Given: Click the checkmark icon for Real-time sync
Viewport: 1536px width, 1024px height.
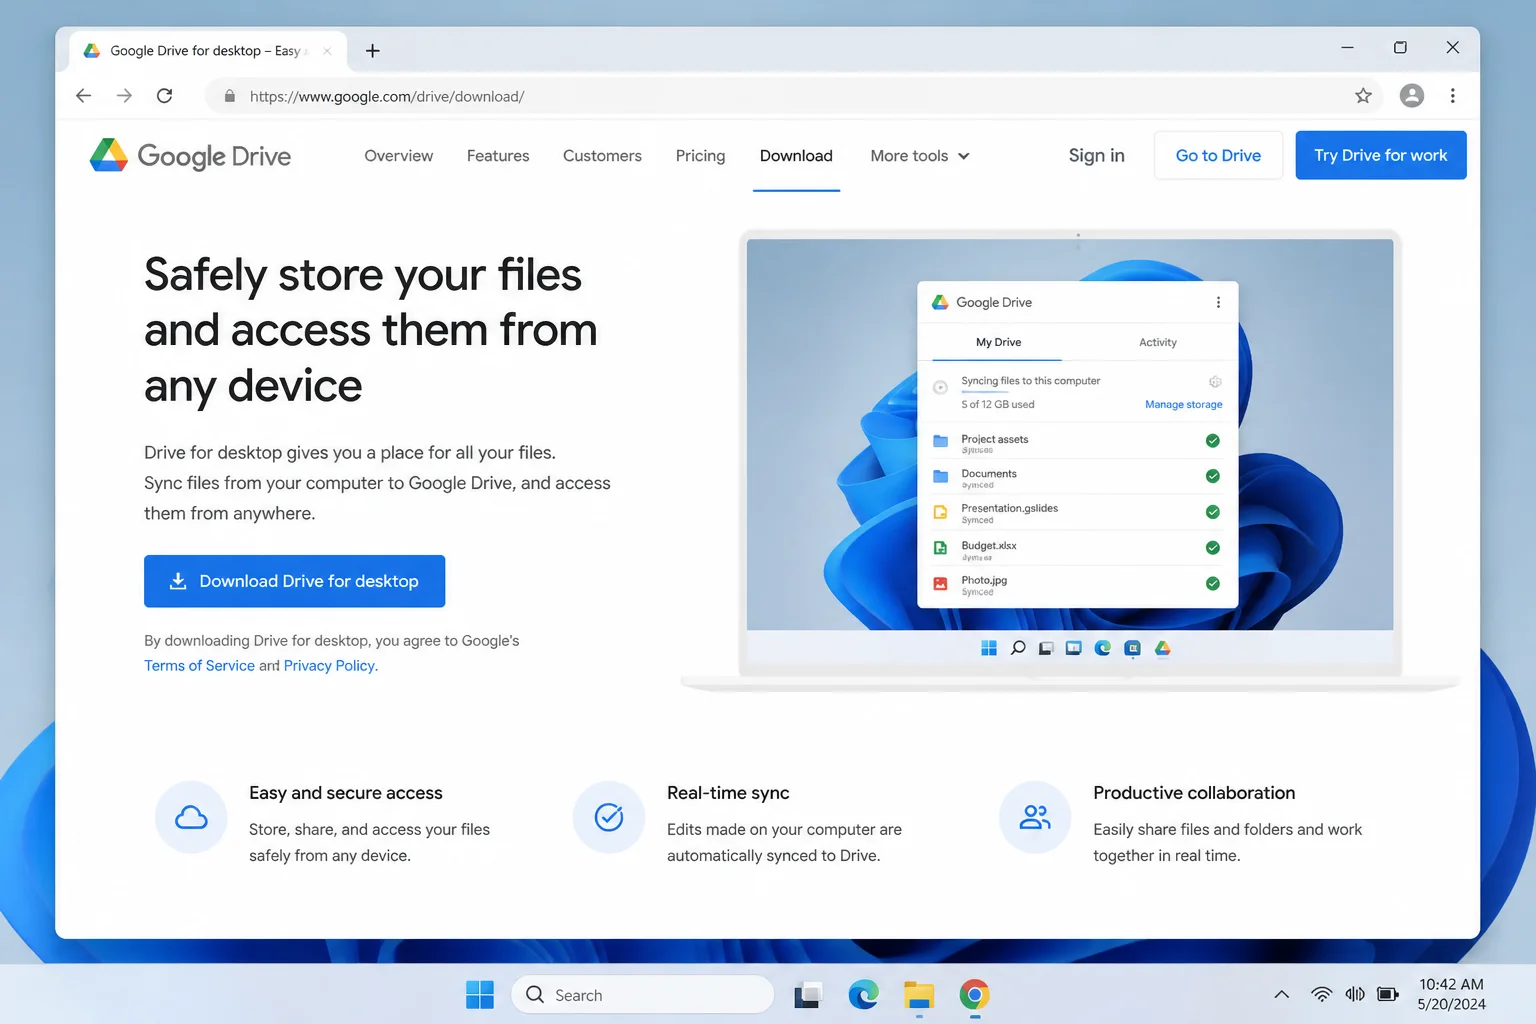Looking at the screenshot, I should click(x=609, y=817).
